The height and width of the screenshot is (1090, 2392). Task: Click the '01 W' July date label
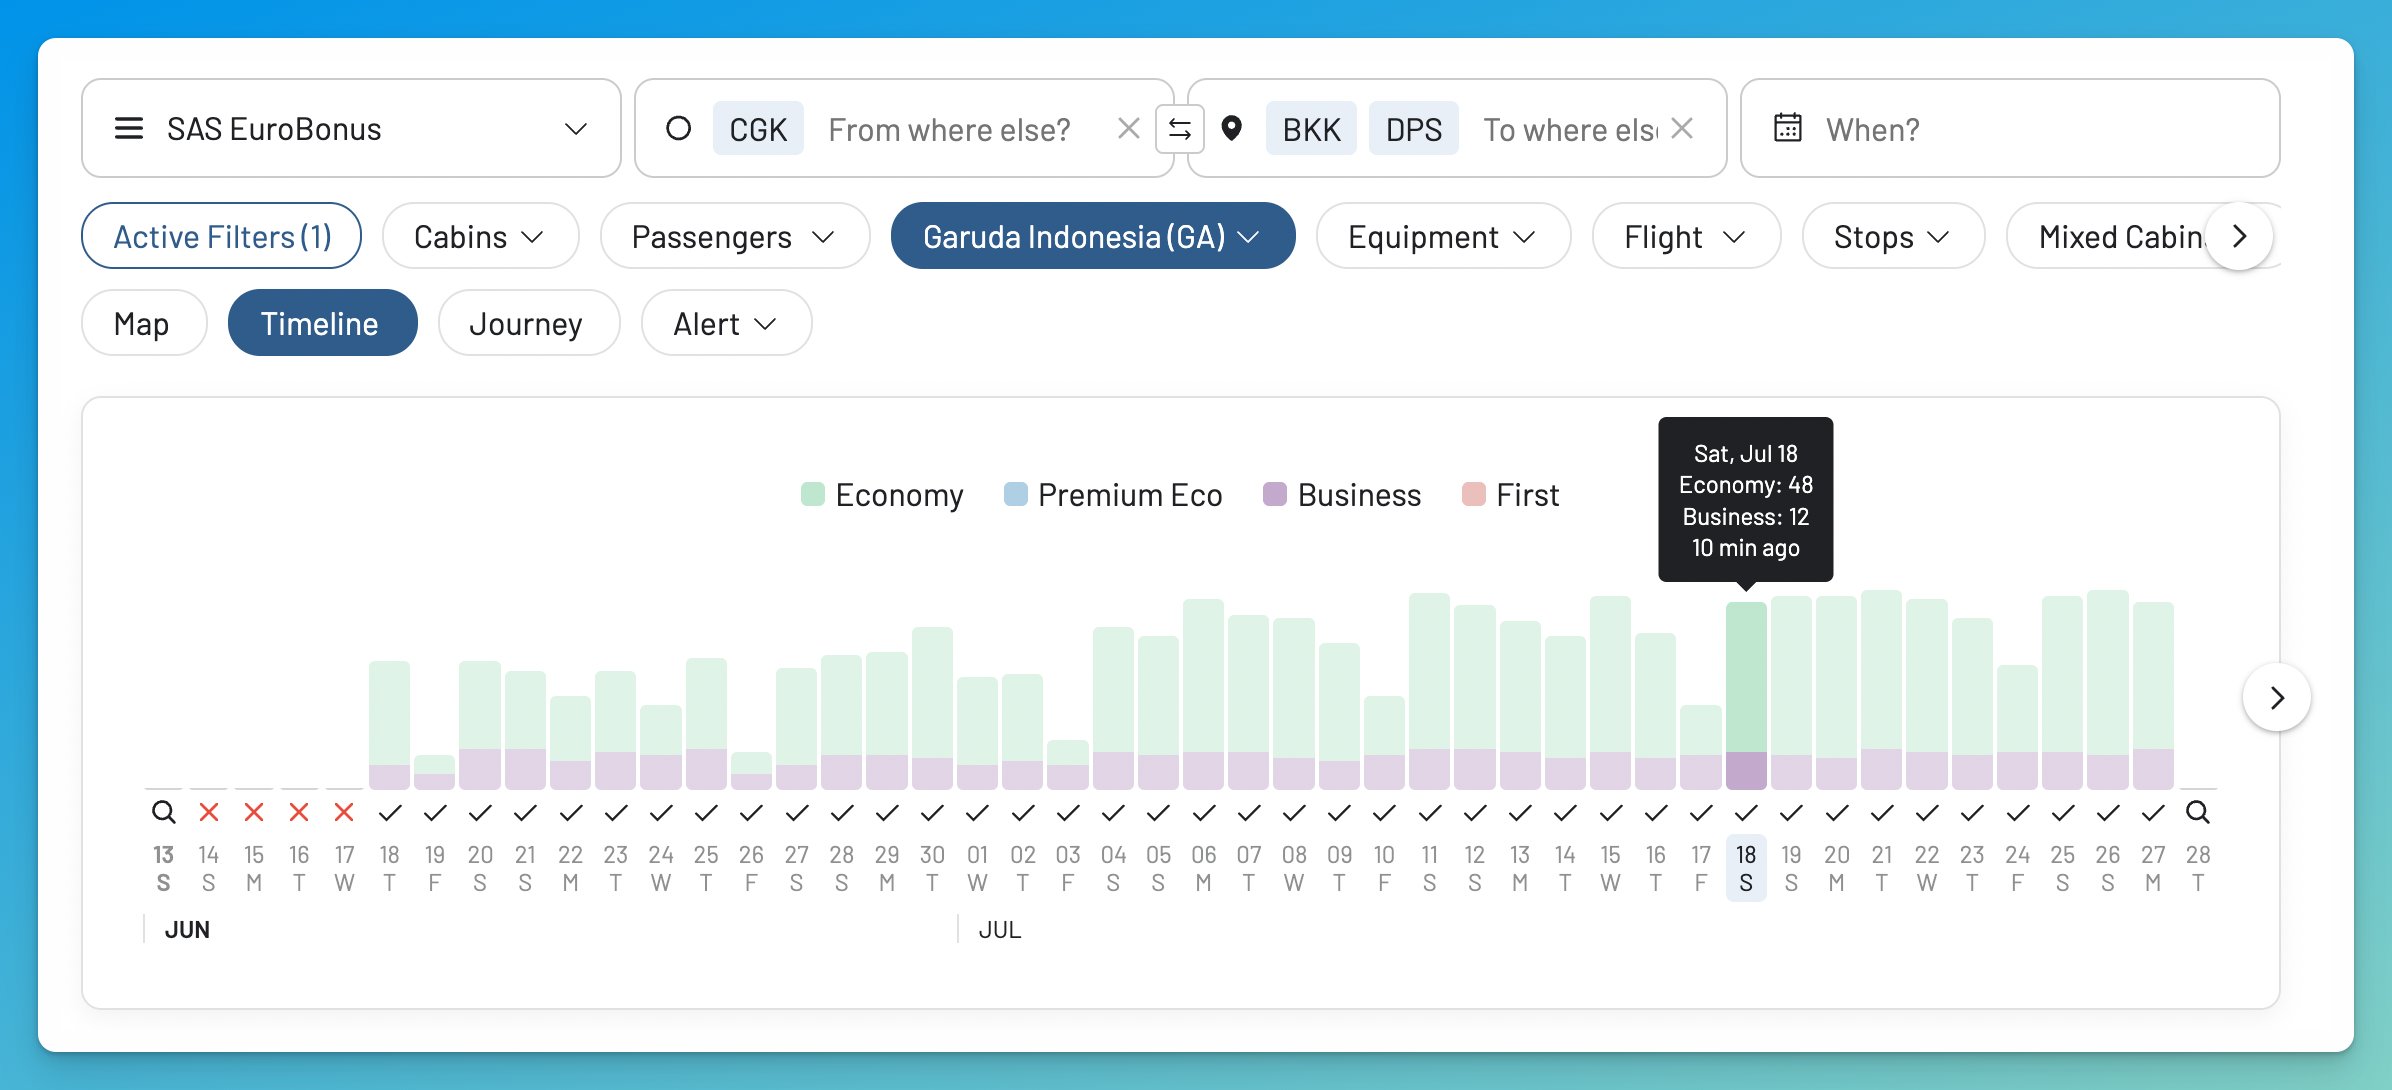tap(977, 868)
